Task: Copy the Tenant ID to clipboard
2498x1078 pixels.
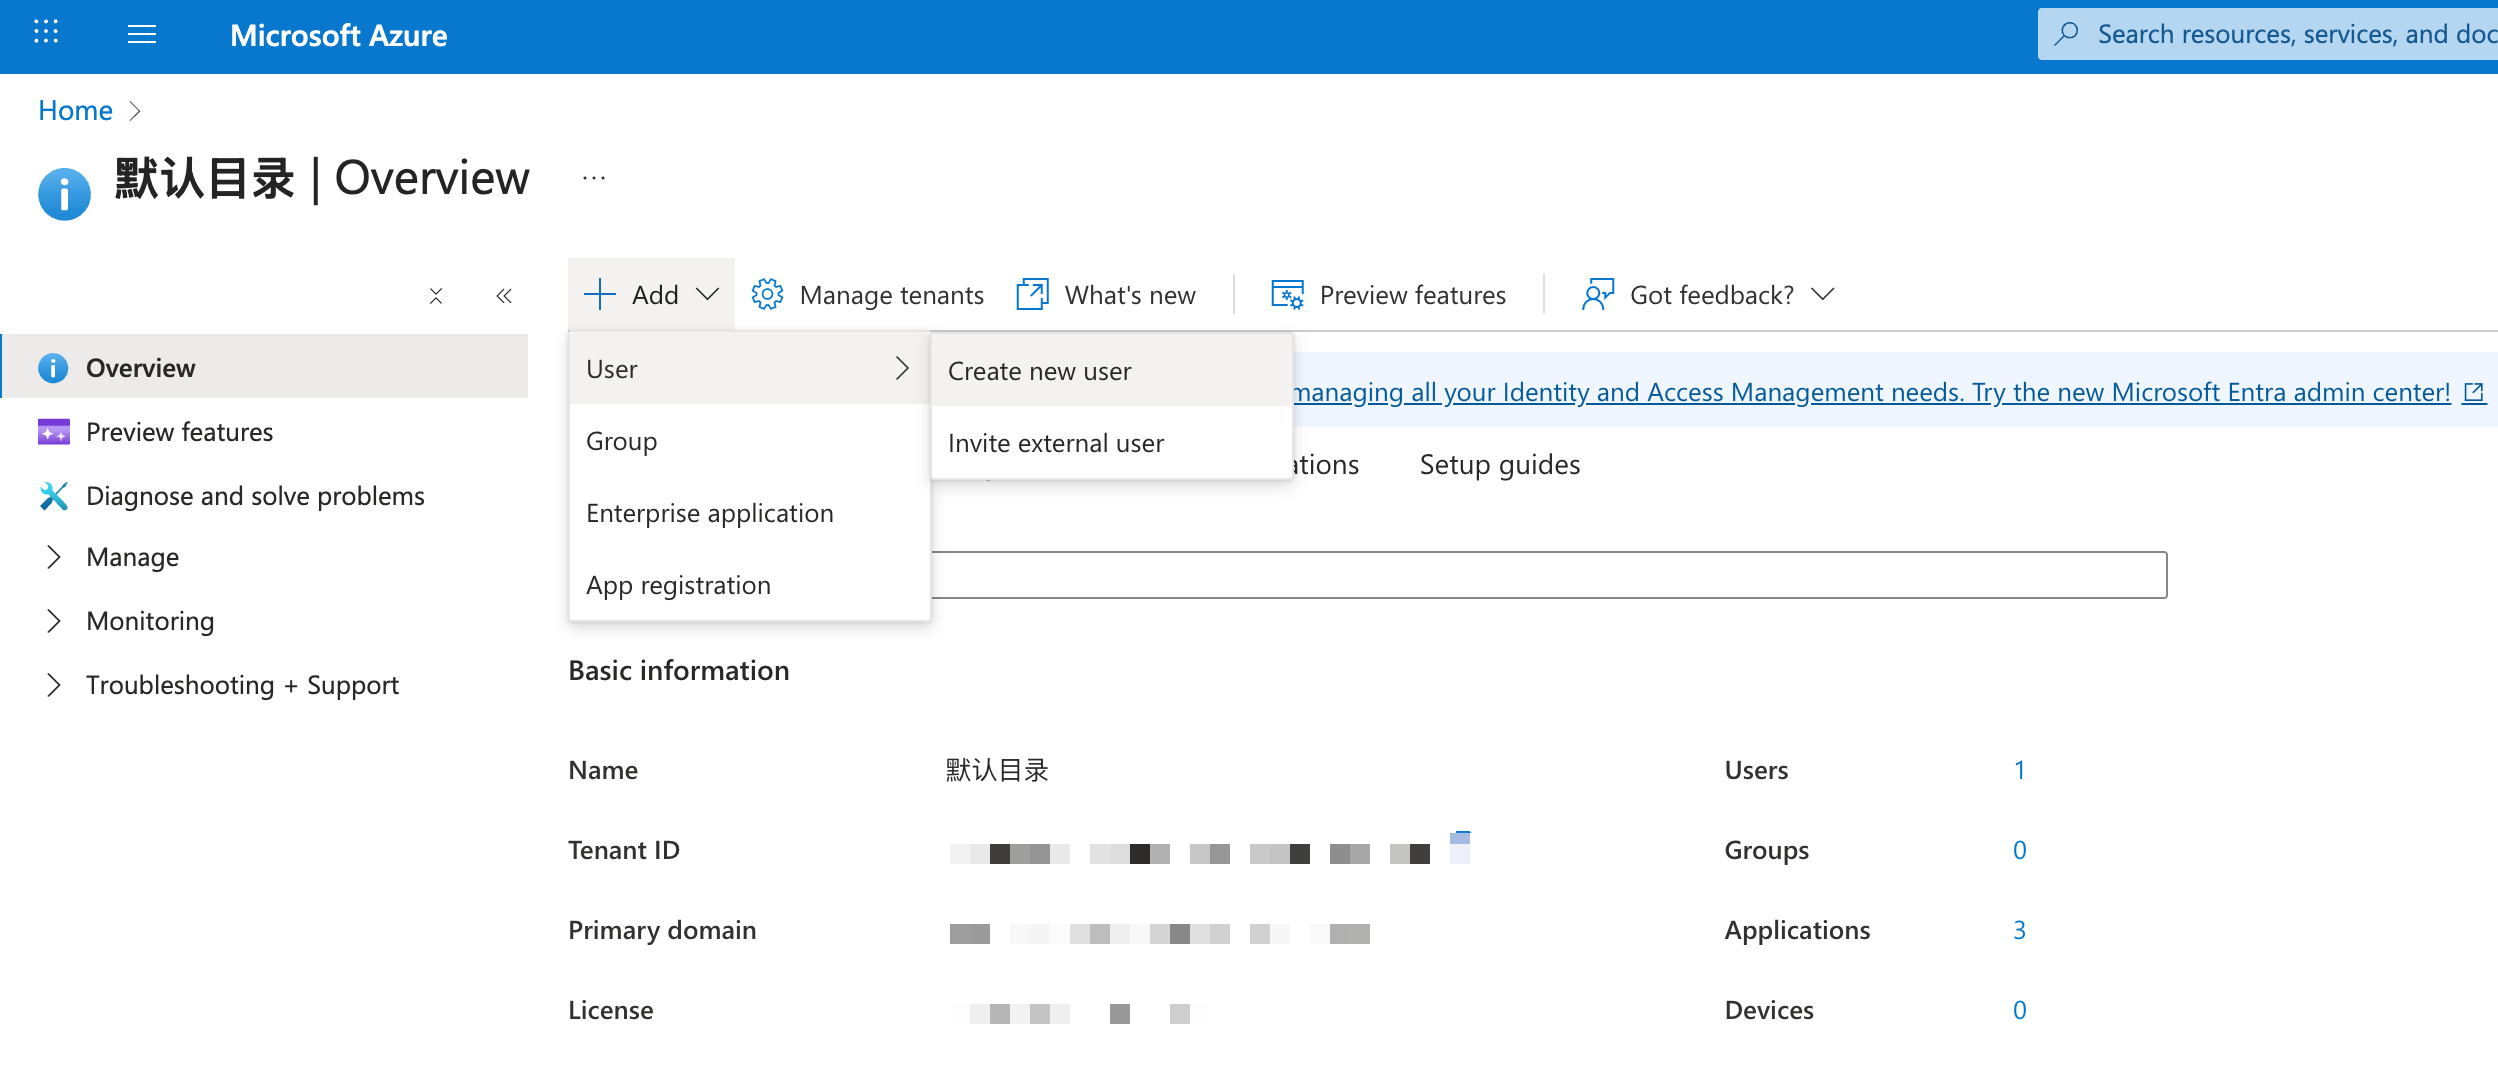Action: pyautogui.click(x=1460, y=847)
